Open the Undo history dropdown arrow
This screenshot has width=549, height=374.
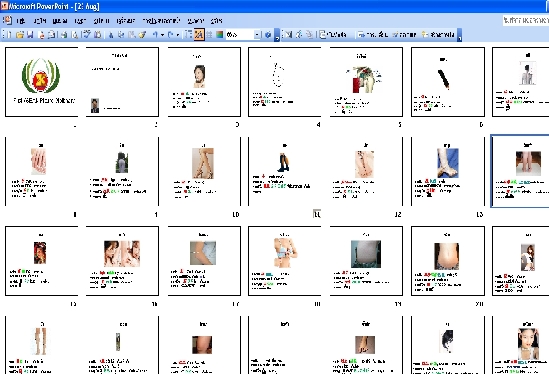pyautogui.click(x=162, y=35)
